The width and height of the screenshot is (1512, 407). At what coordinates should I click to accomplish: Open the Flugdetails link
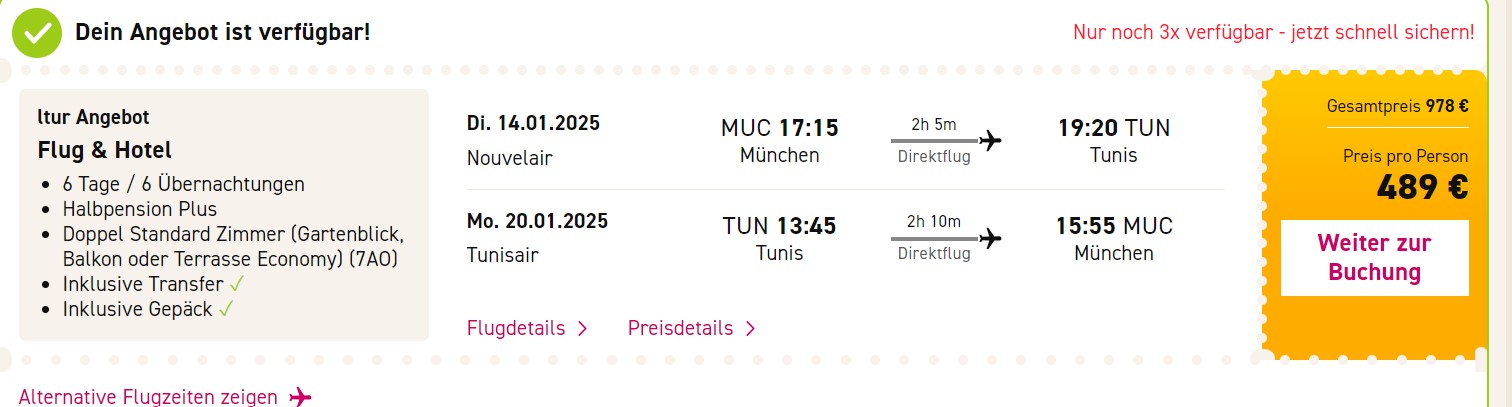pos(527,328)
